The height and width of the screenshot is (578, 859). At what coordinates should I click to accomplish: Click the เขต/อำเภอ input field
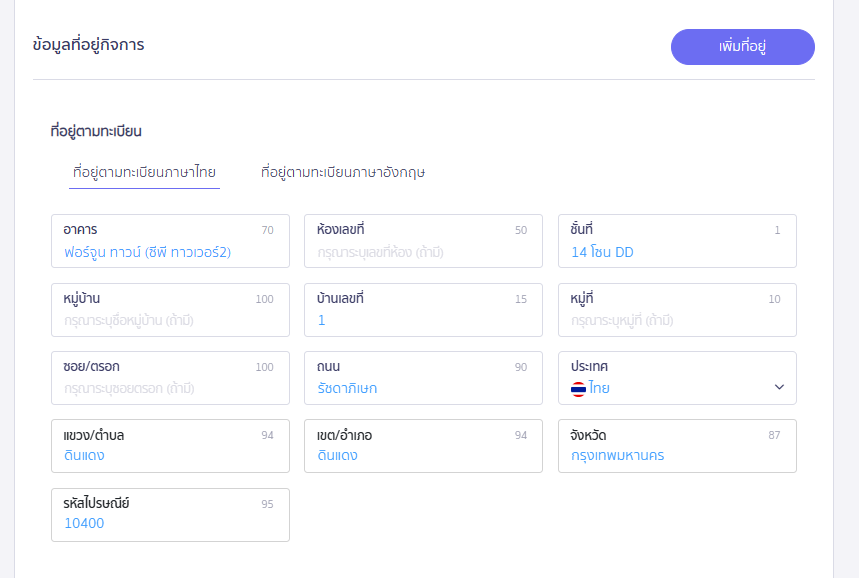point(422,456)
